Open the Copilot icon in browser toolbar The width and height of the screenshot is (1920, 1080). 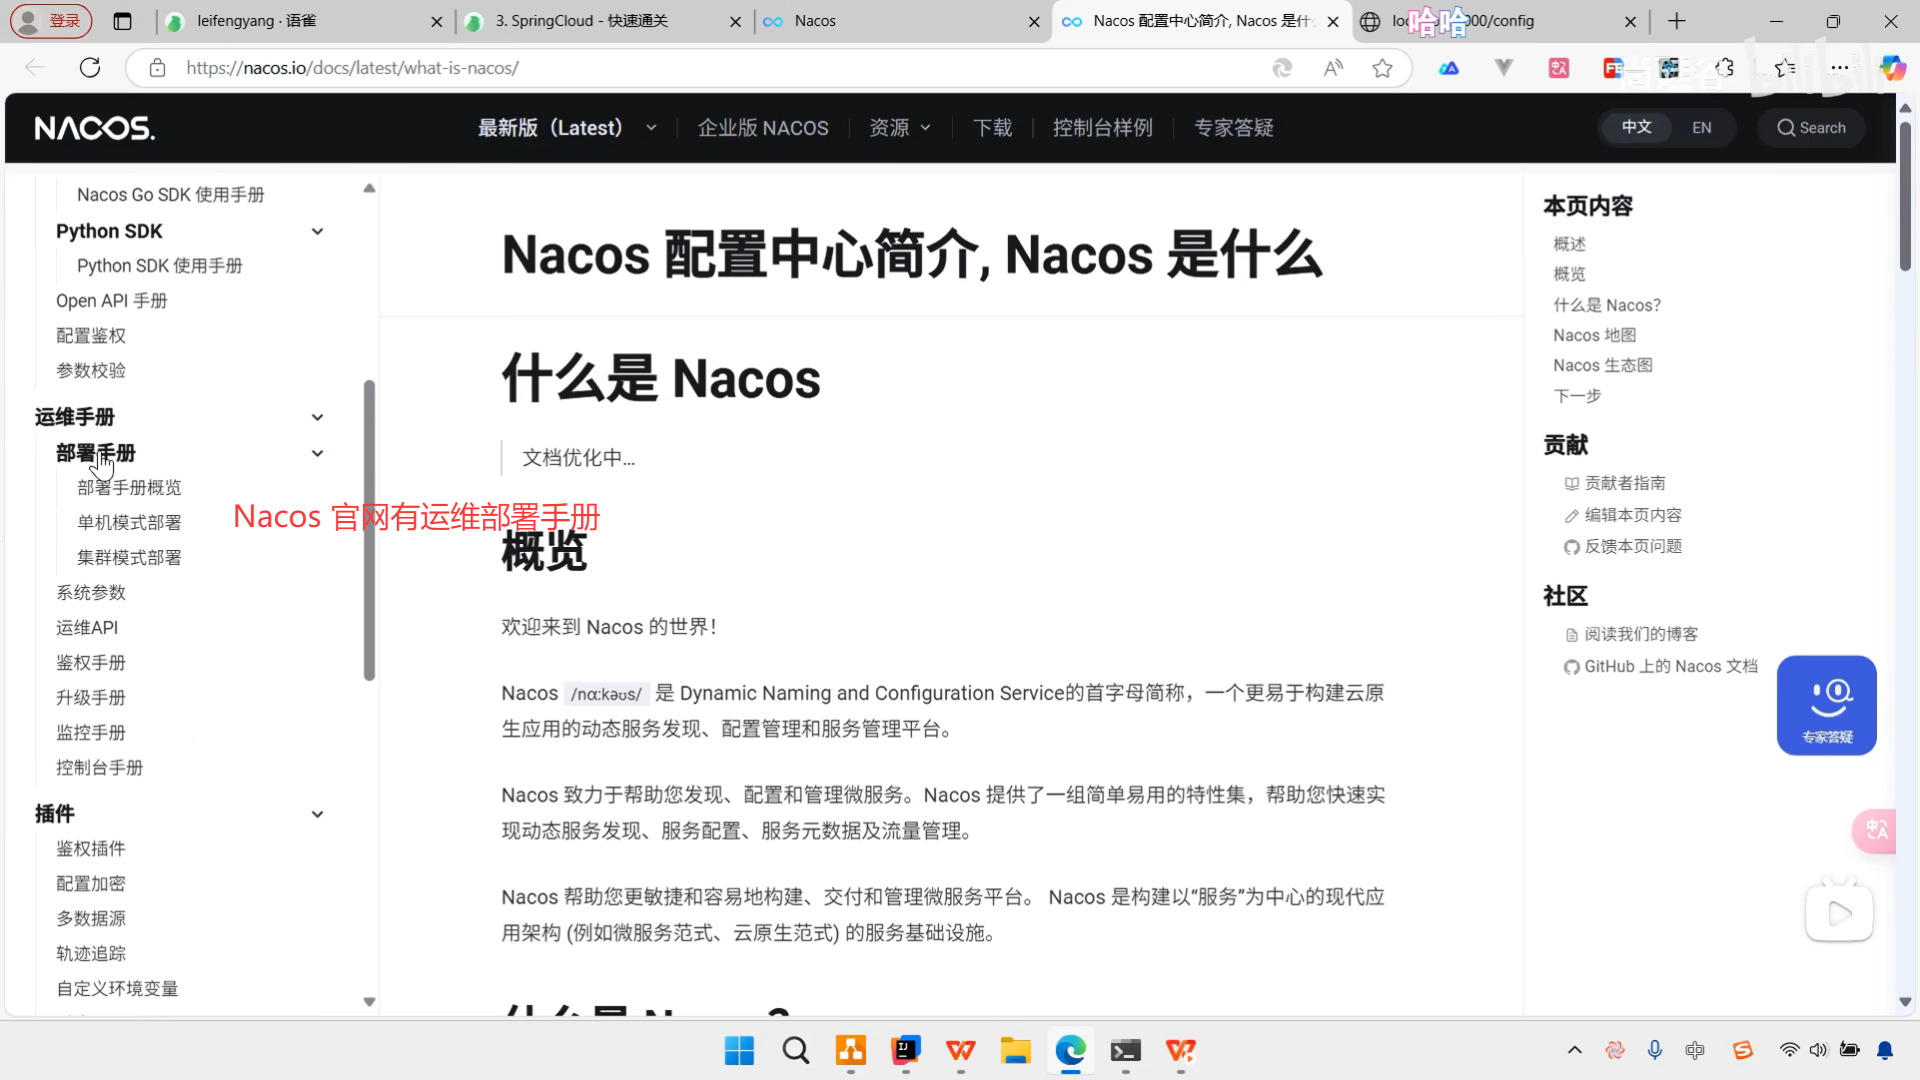coord(1892,68)
